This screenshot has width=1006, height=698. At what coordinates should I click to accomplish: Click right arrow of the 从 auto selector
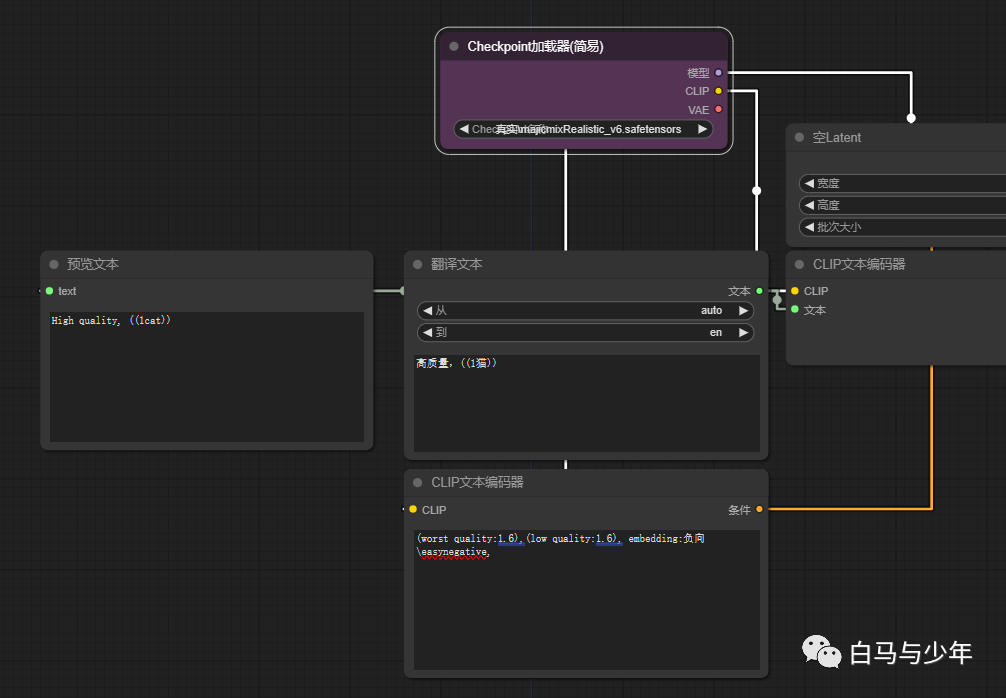coord(743,311)
